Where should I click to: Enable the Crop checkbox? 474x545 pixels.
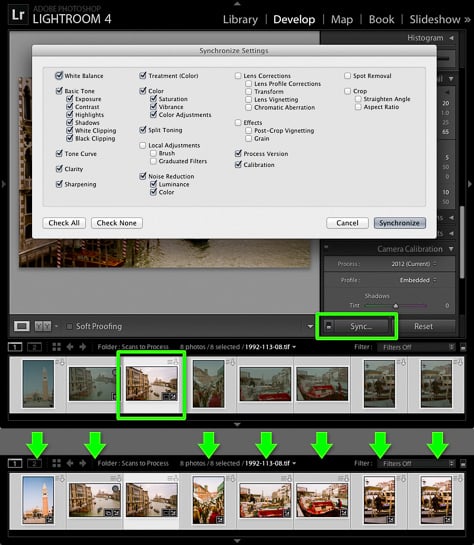pos(348,91)
